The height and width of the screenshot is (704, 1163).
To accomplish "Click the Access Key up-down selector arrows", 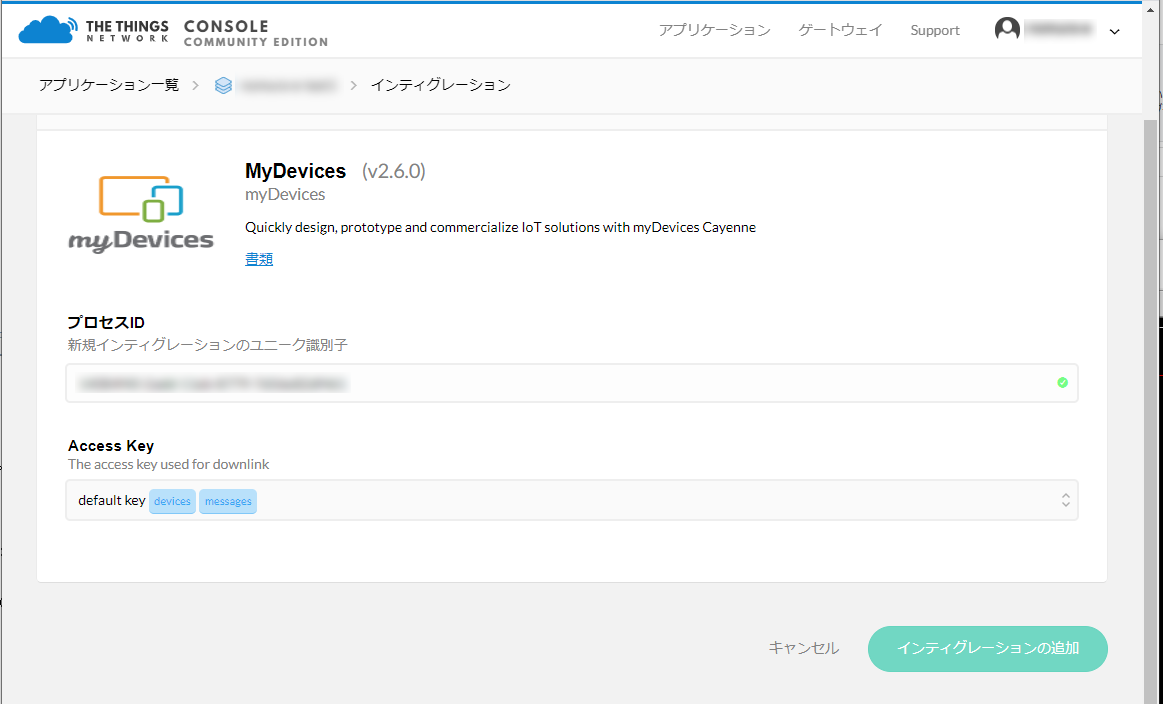I will tap(1065, 500).
